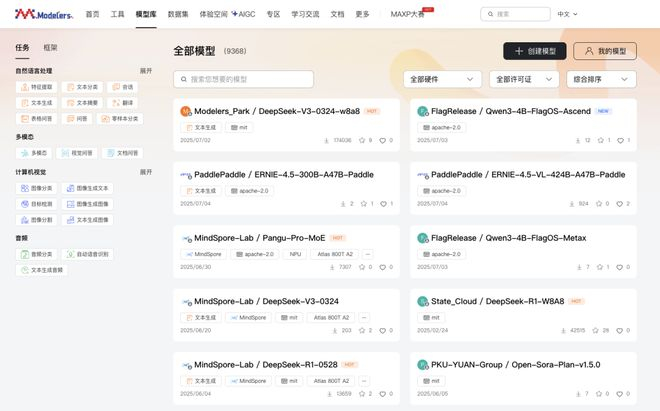
Task: Like the ERNIE-4.5-VL-424B-A47B-Paddle model
Action: (620, 204)
